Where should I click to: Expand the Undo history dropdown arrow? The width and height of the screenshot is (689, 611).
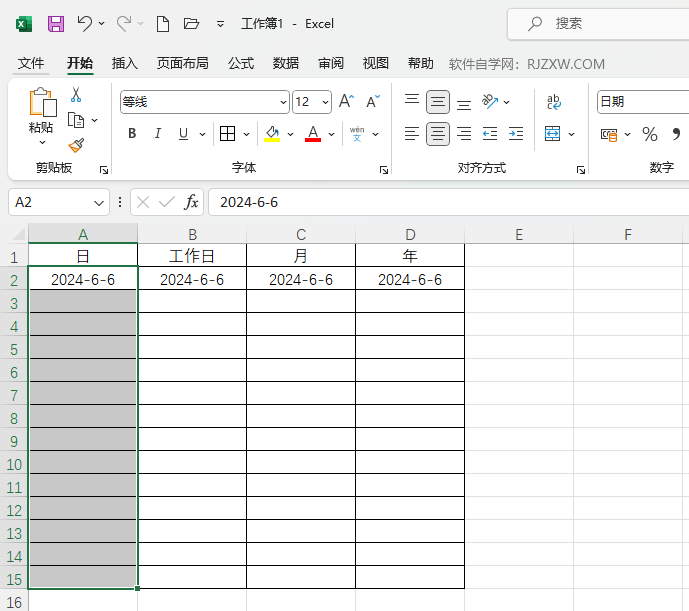pos(102,23)
